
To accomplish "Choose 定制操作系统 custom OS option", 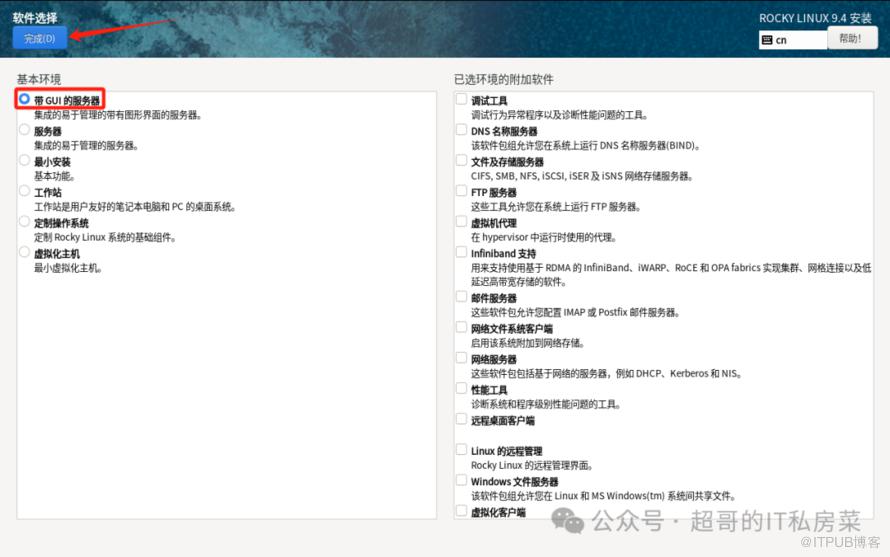I will click(x=24, y=223).
